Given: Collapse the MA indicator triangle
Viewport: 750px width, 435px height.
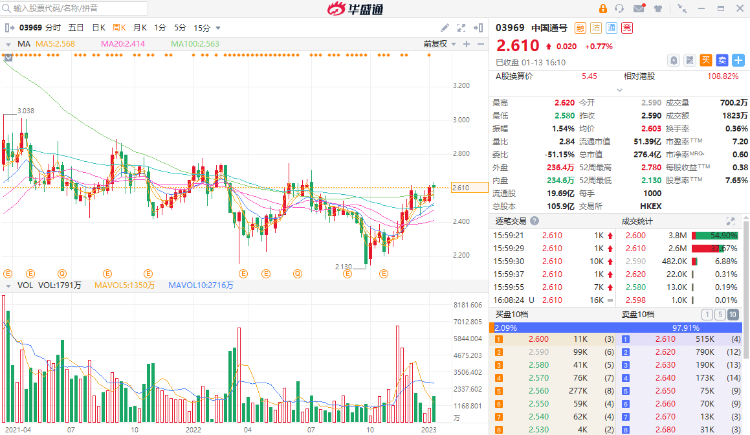Looking at the screenshot, I should (x=8, y=44).
